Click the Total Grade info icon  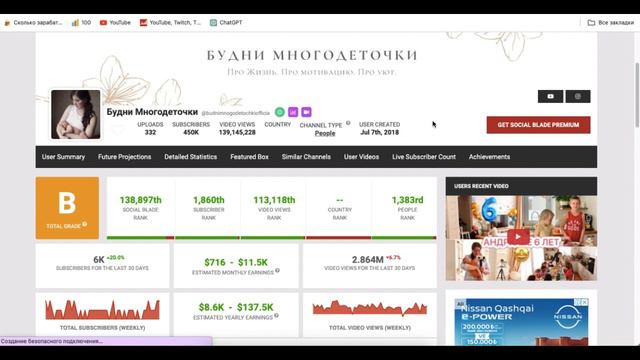84,224
